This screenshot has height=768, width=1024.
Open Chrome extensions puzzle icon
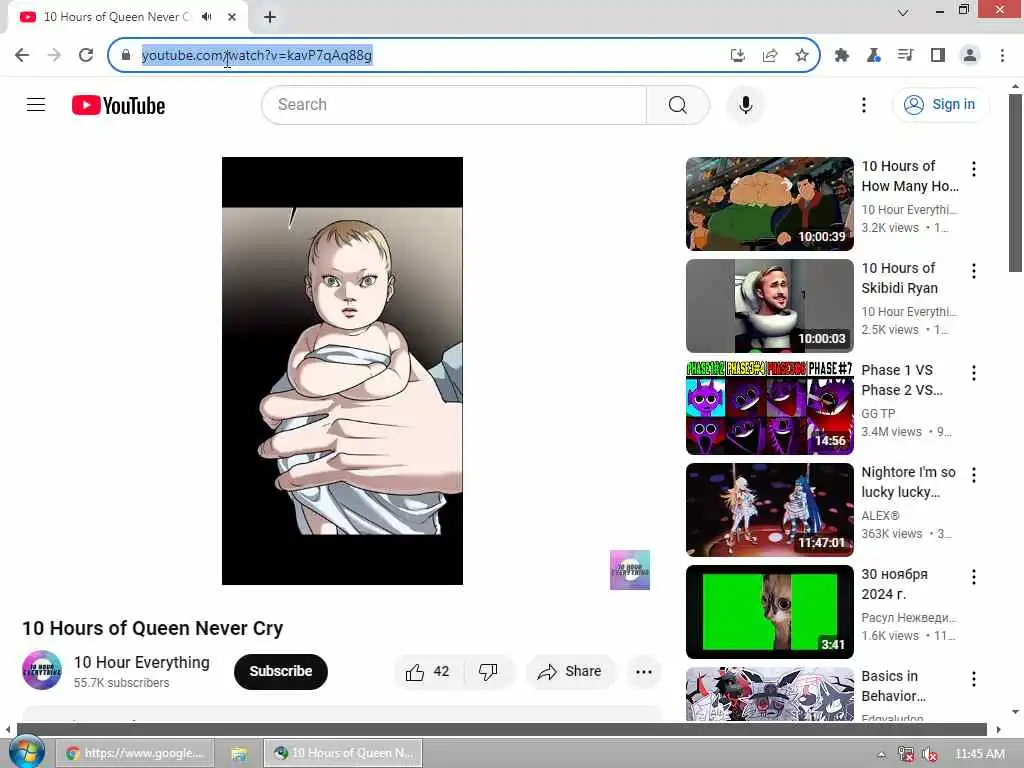842,56
